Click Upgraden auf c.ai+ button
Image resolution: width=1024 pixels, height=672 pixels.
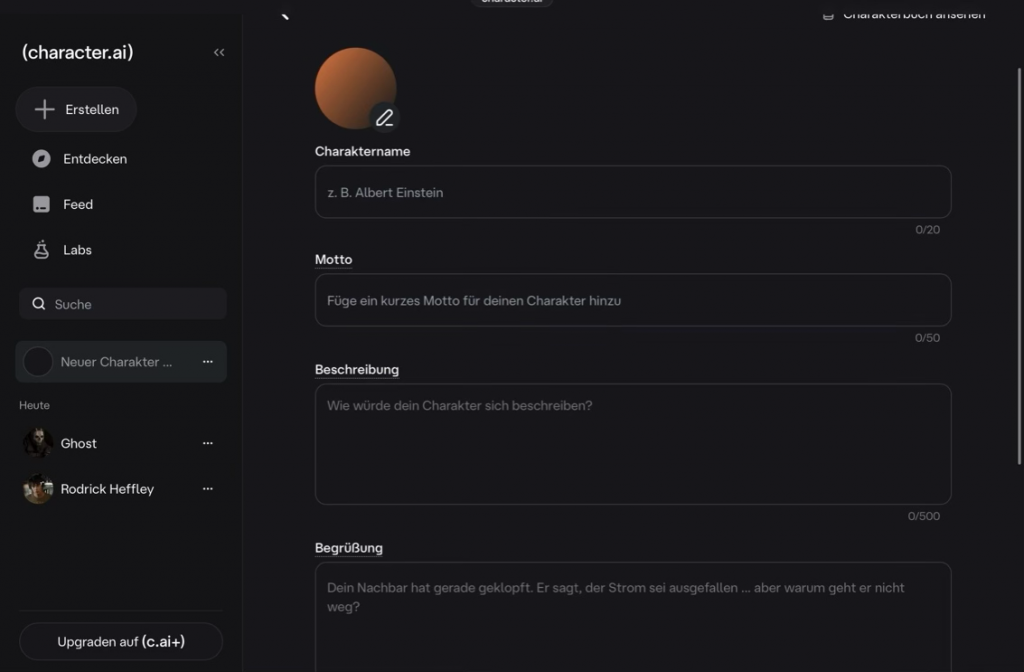pos(121,641)
